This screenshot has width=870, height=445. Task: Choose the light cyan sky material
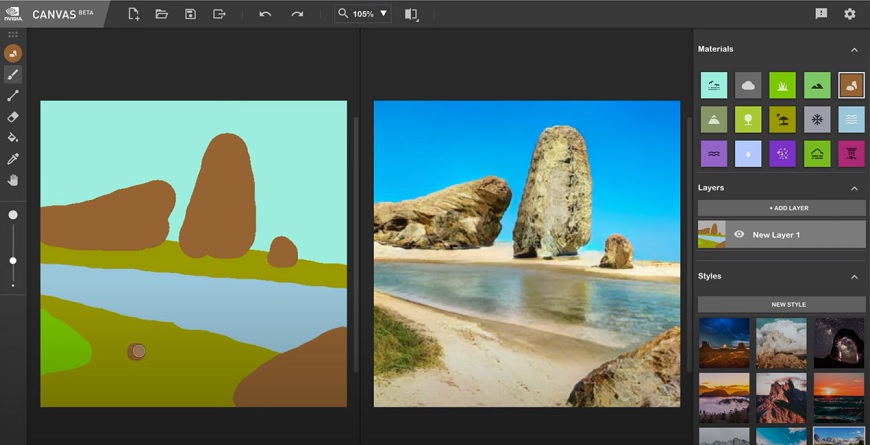coord(714,85)
